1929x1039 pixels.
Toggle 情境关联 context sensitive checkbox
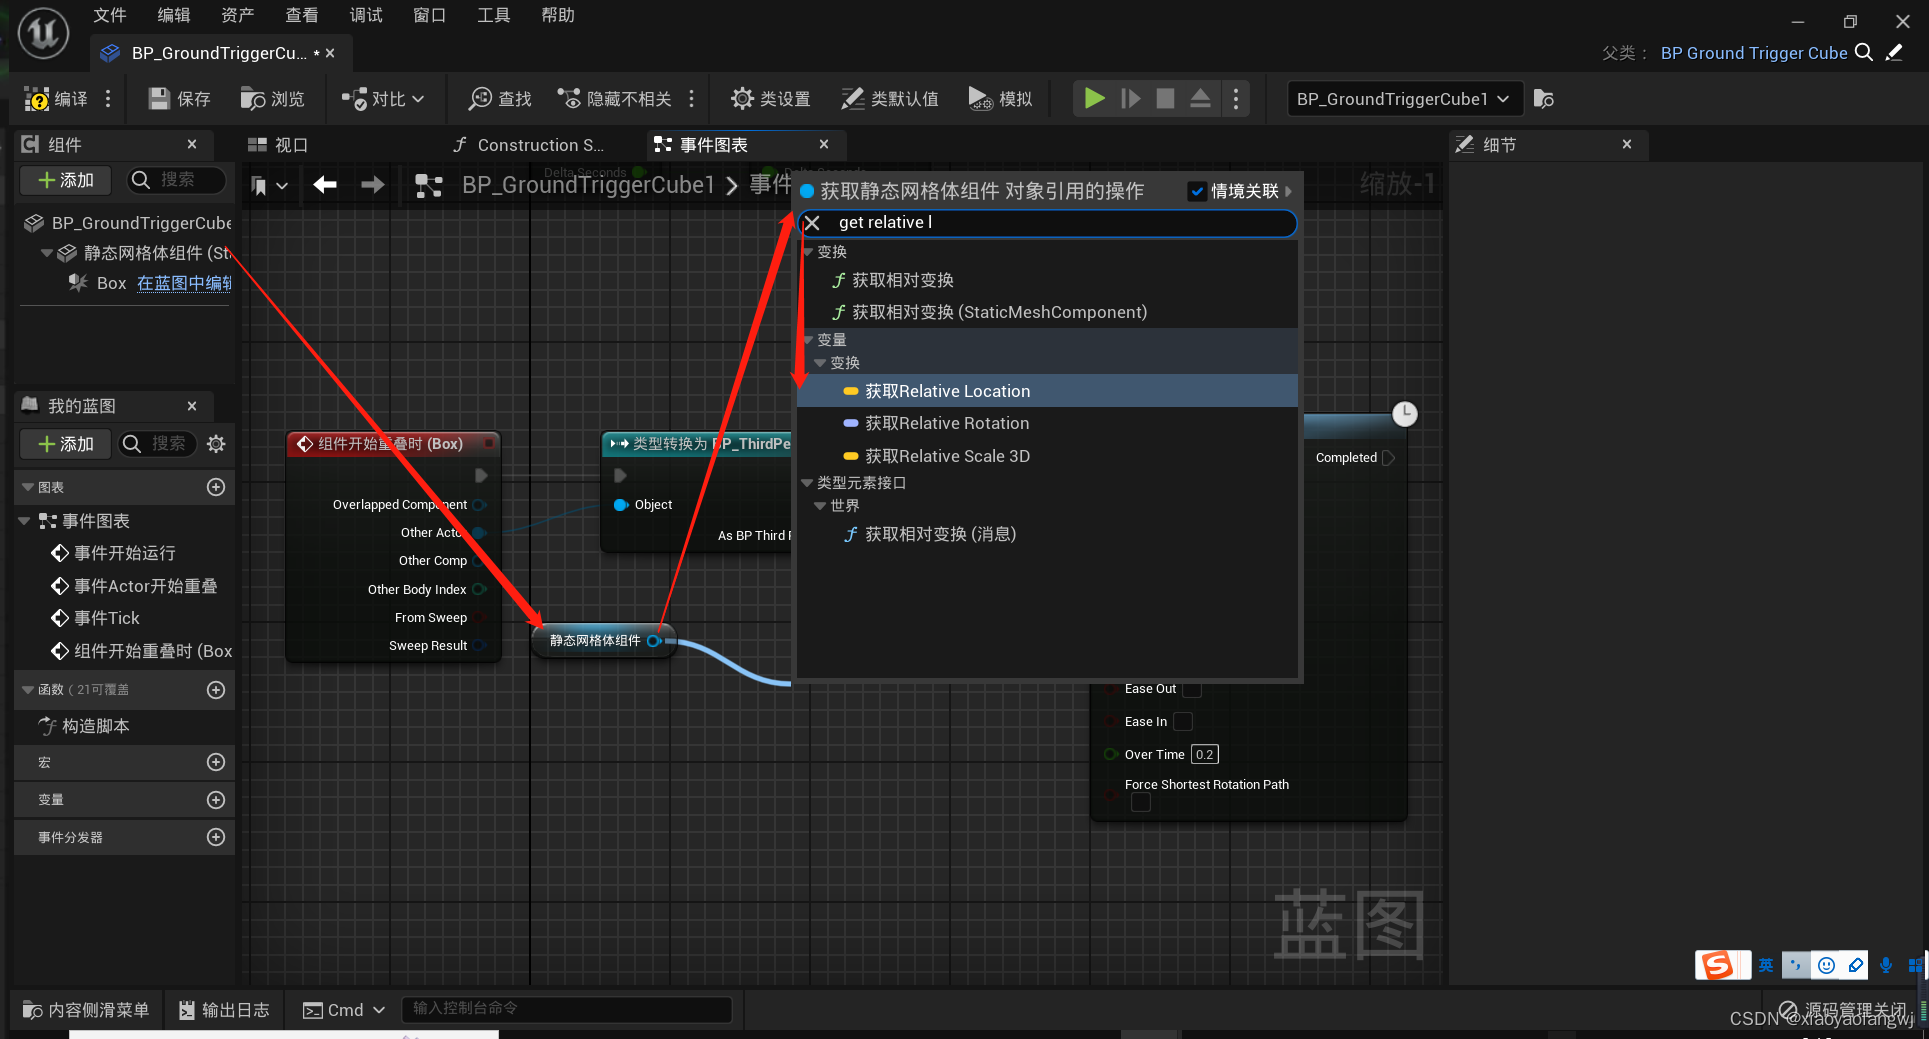pyautogui.click(x=1197, y=191)
